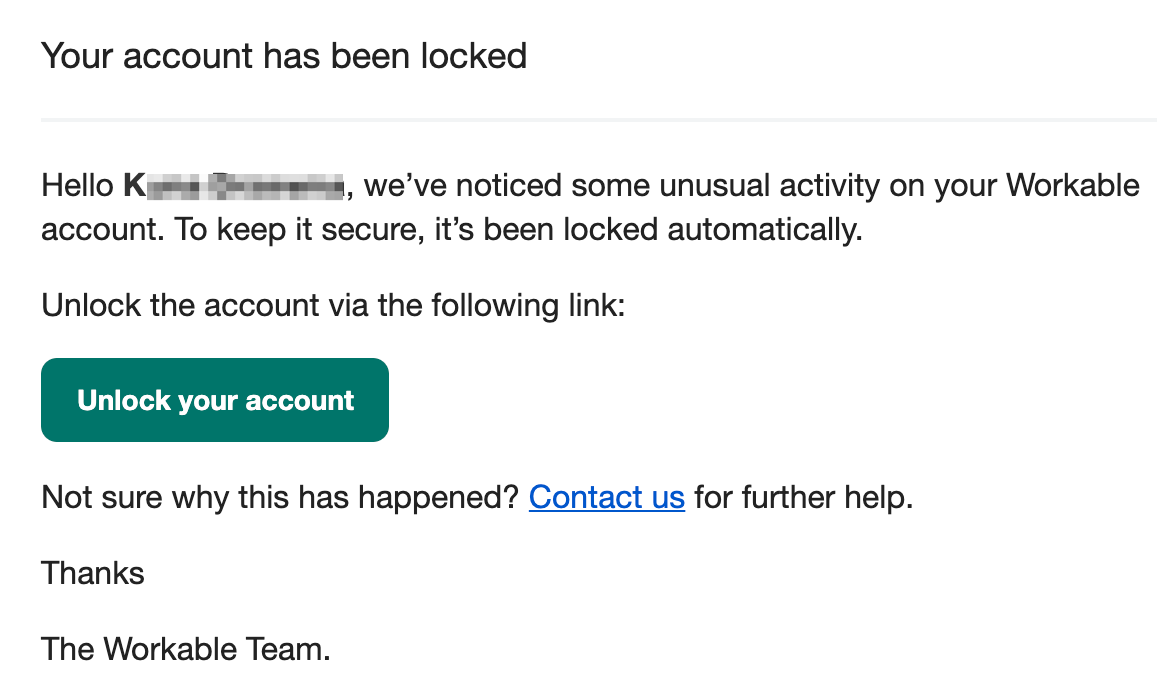Image resolution: width=1157 pixels, height=691 pixels.
Task: Open the Contact us link
Action: click(607, 498)
